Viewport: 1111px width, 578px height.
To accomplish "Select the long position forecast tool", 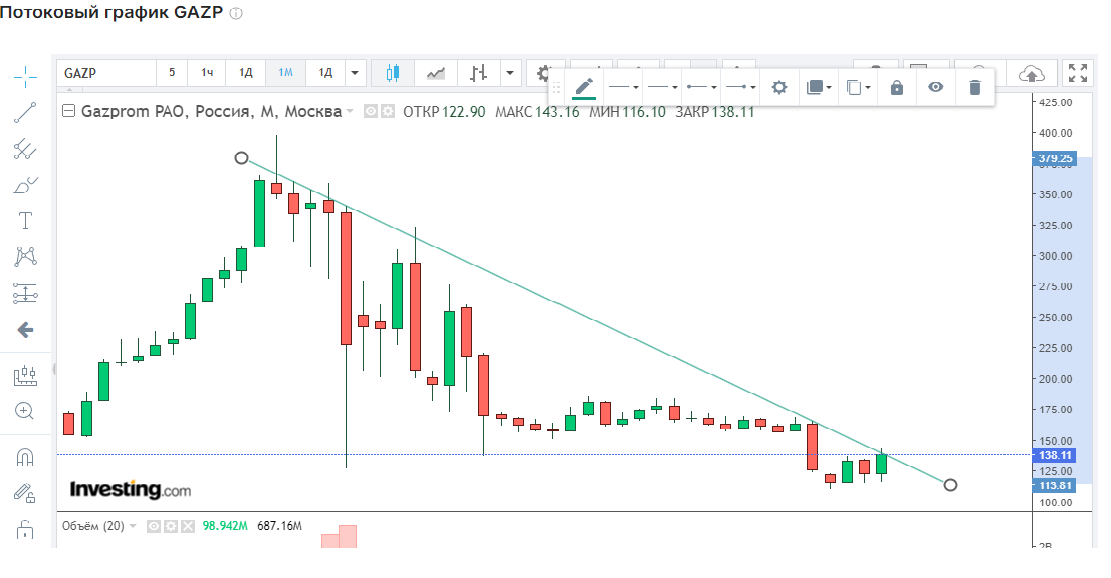I will pyautogui.click(x=26, y=293).
